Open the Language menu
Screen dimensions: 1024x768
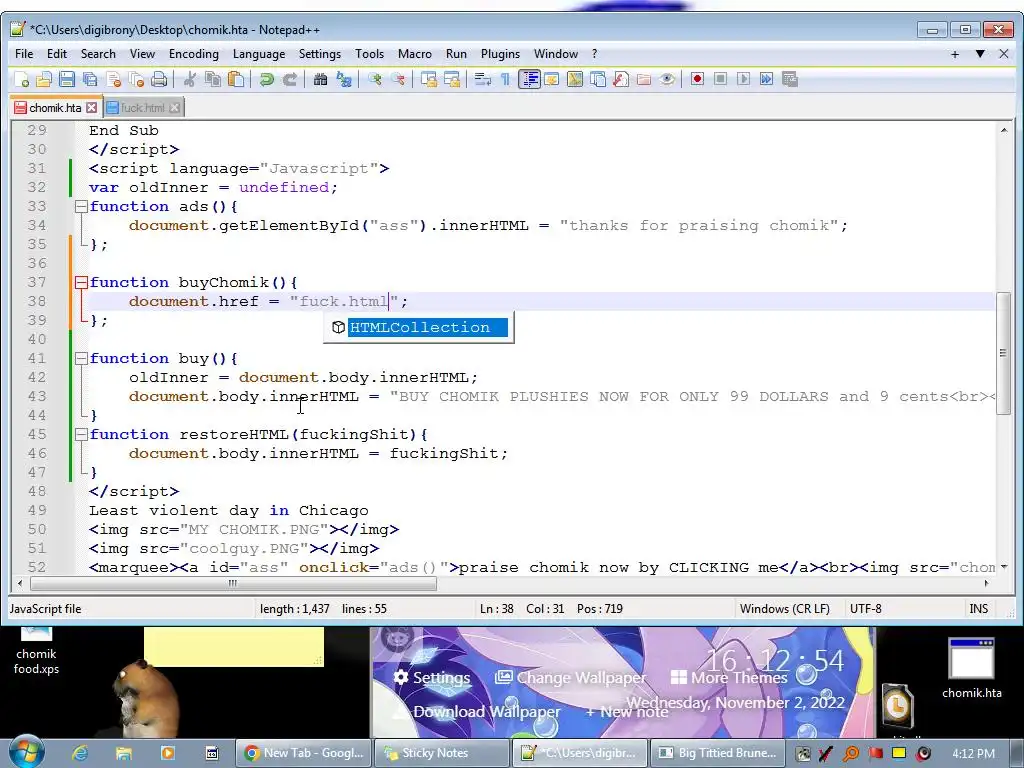pyautogui.click(x=259, y=54)
